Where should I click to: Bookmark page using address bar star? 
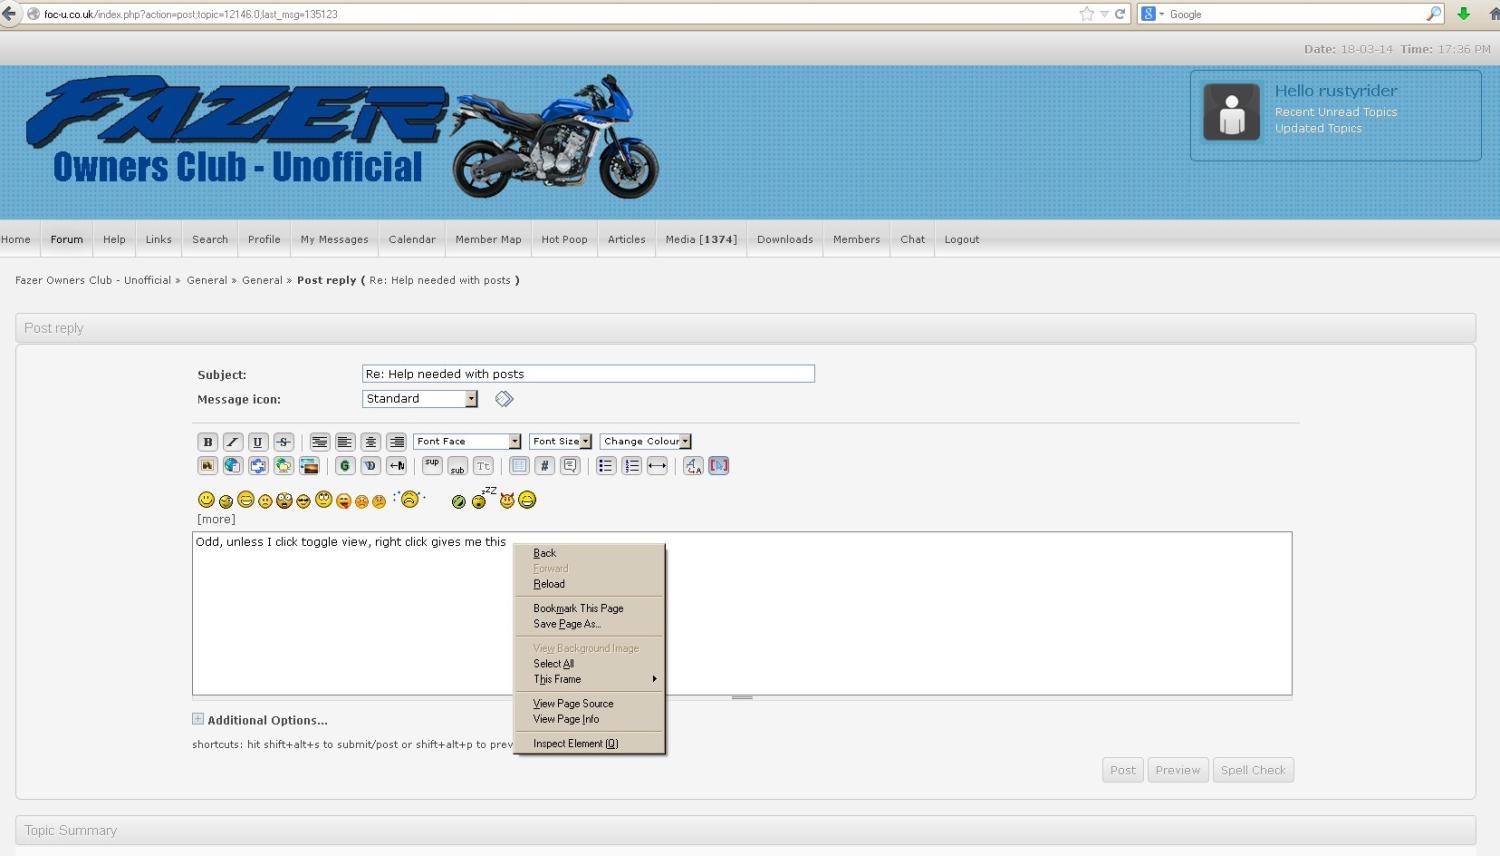[x=1086, y=14]
